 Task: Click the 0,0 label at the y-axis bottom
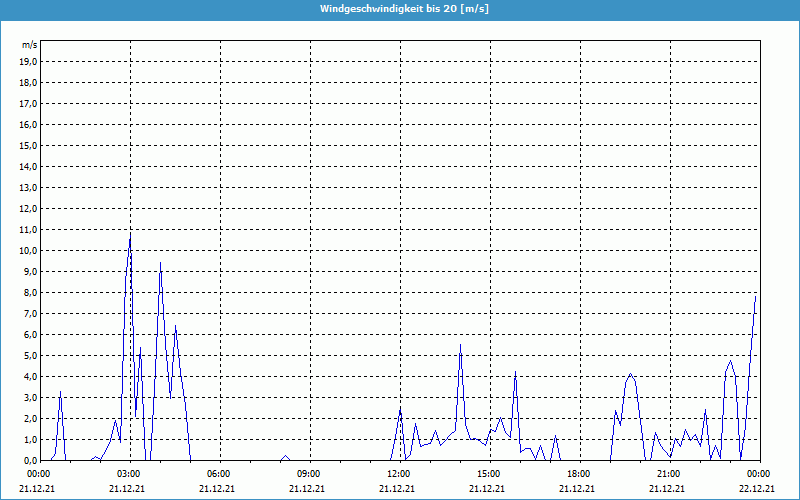point(30,460)
